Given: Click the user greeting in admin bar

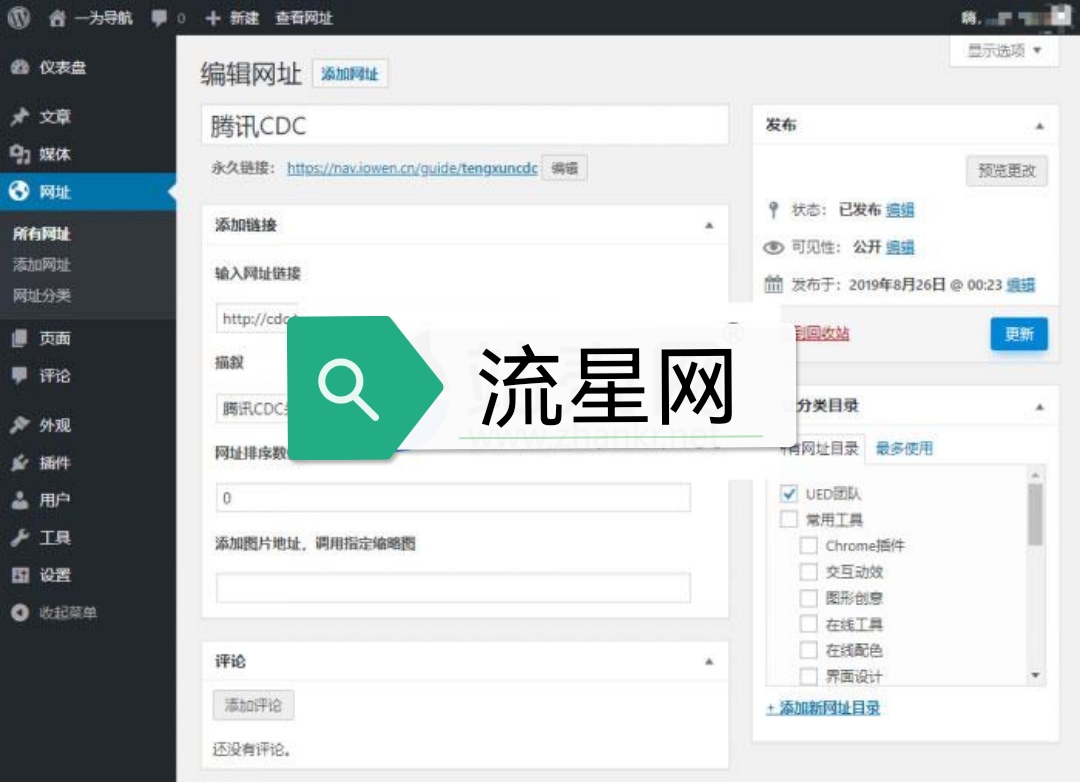Looking at the screenshot, I should click(1015, 18).
